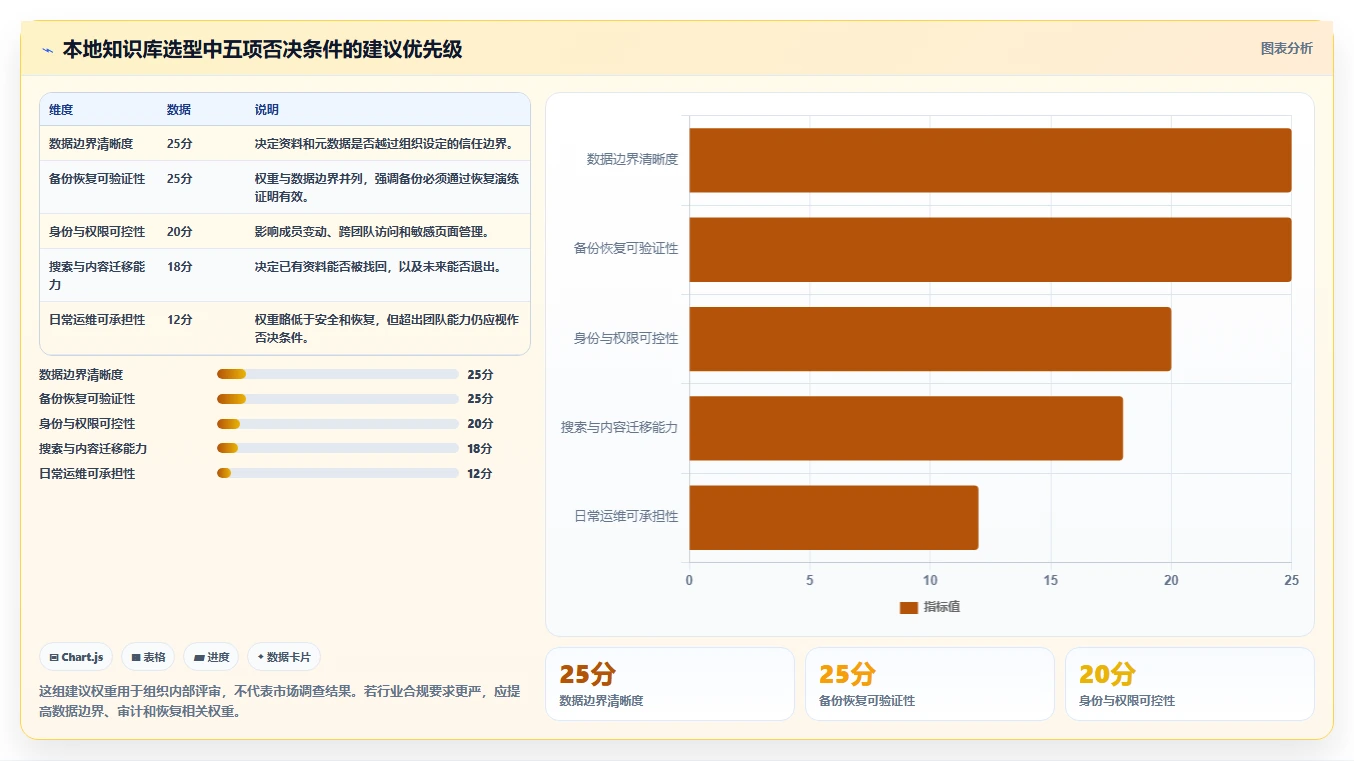The image size is (1354, 761).
Task: Click the description starting 决定资料和元数据
Action: pos(385,144)
